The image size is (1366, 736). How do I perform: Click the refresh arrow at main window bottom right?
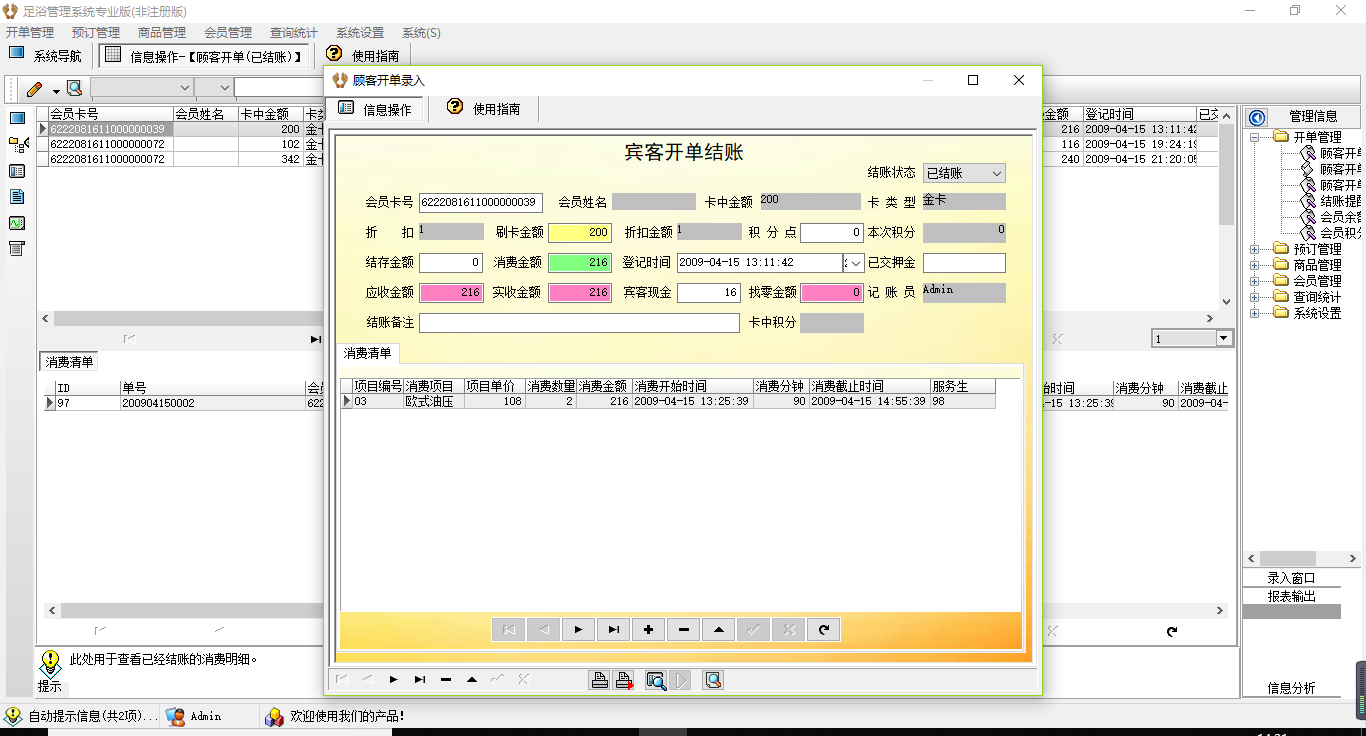pos(1172,631)
